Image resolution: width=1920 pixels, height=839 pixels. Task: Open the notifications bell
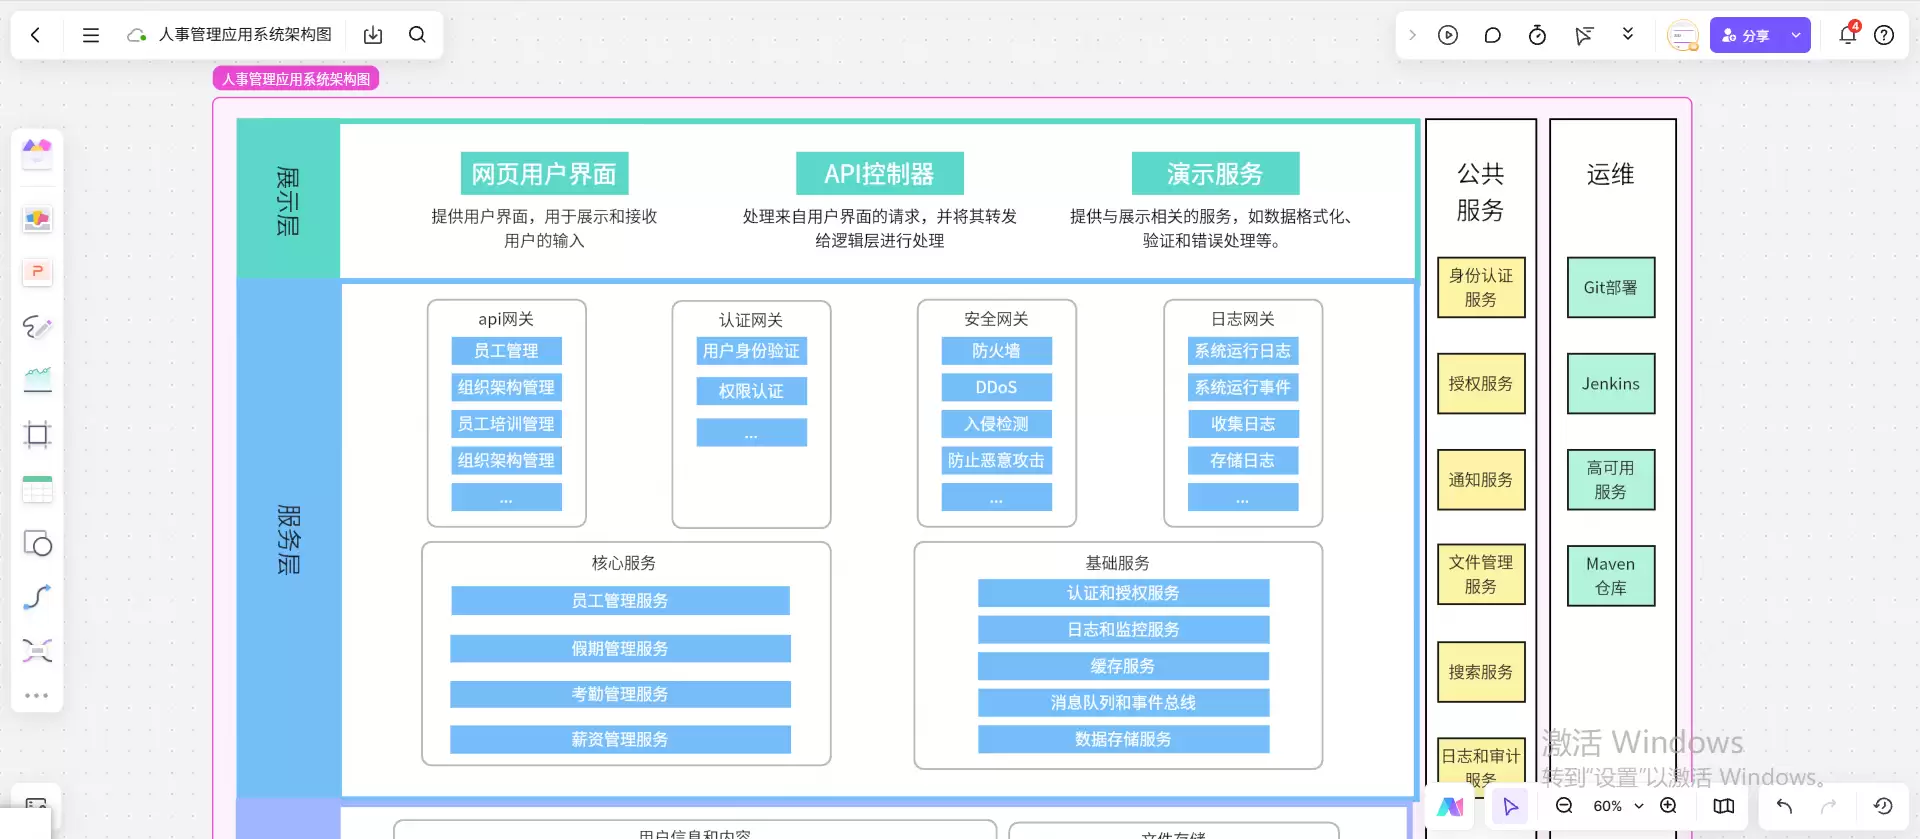click(x=1848, y=35)
